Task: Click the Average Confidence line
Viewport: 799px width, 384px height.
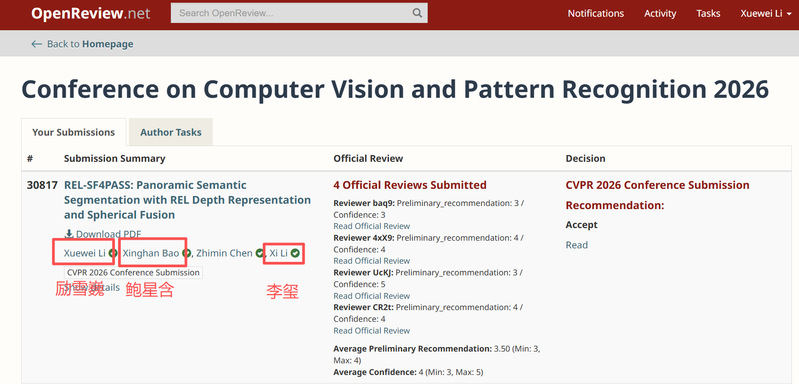Action: pyautogui.click(x=408, y=372)
